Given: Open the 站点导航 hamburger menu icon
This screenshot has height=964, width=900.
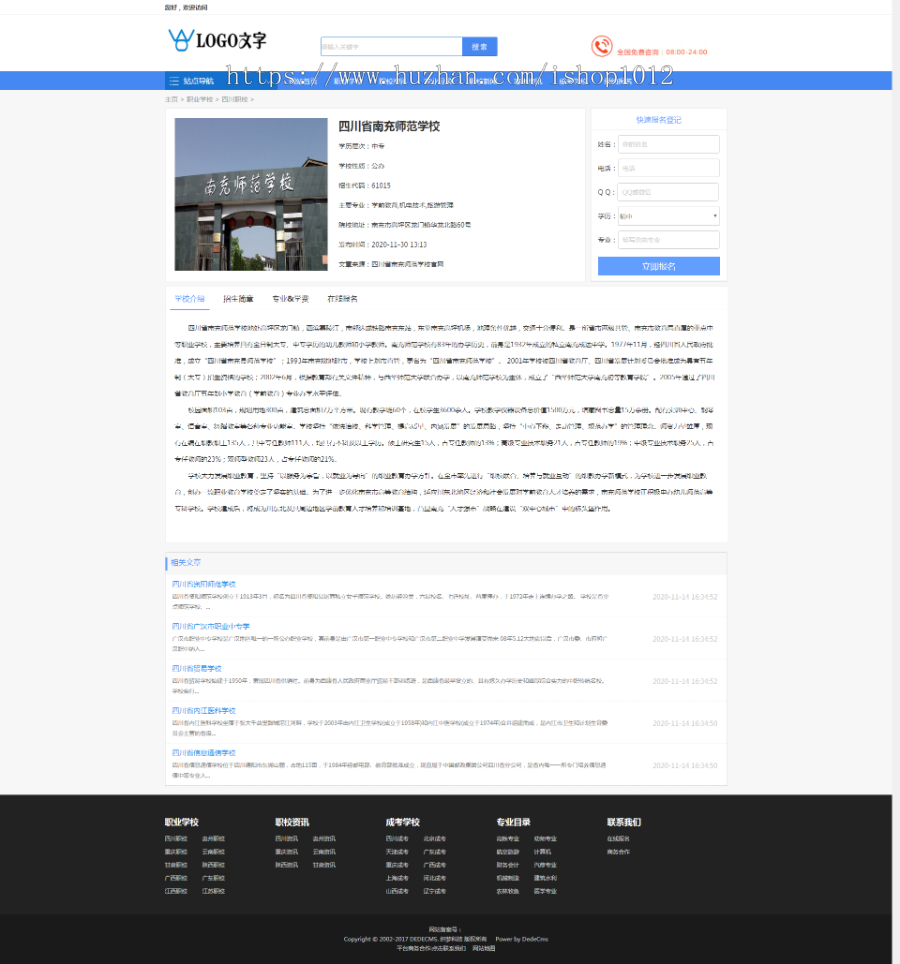Looking at the screenshot, I should [174, 81].
